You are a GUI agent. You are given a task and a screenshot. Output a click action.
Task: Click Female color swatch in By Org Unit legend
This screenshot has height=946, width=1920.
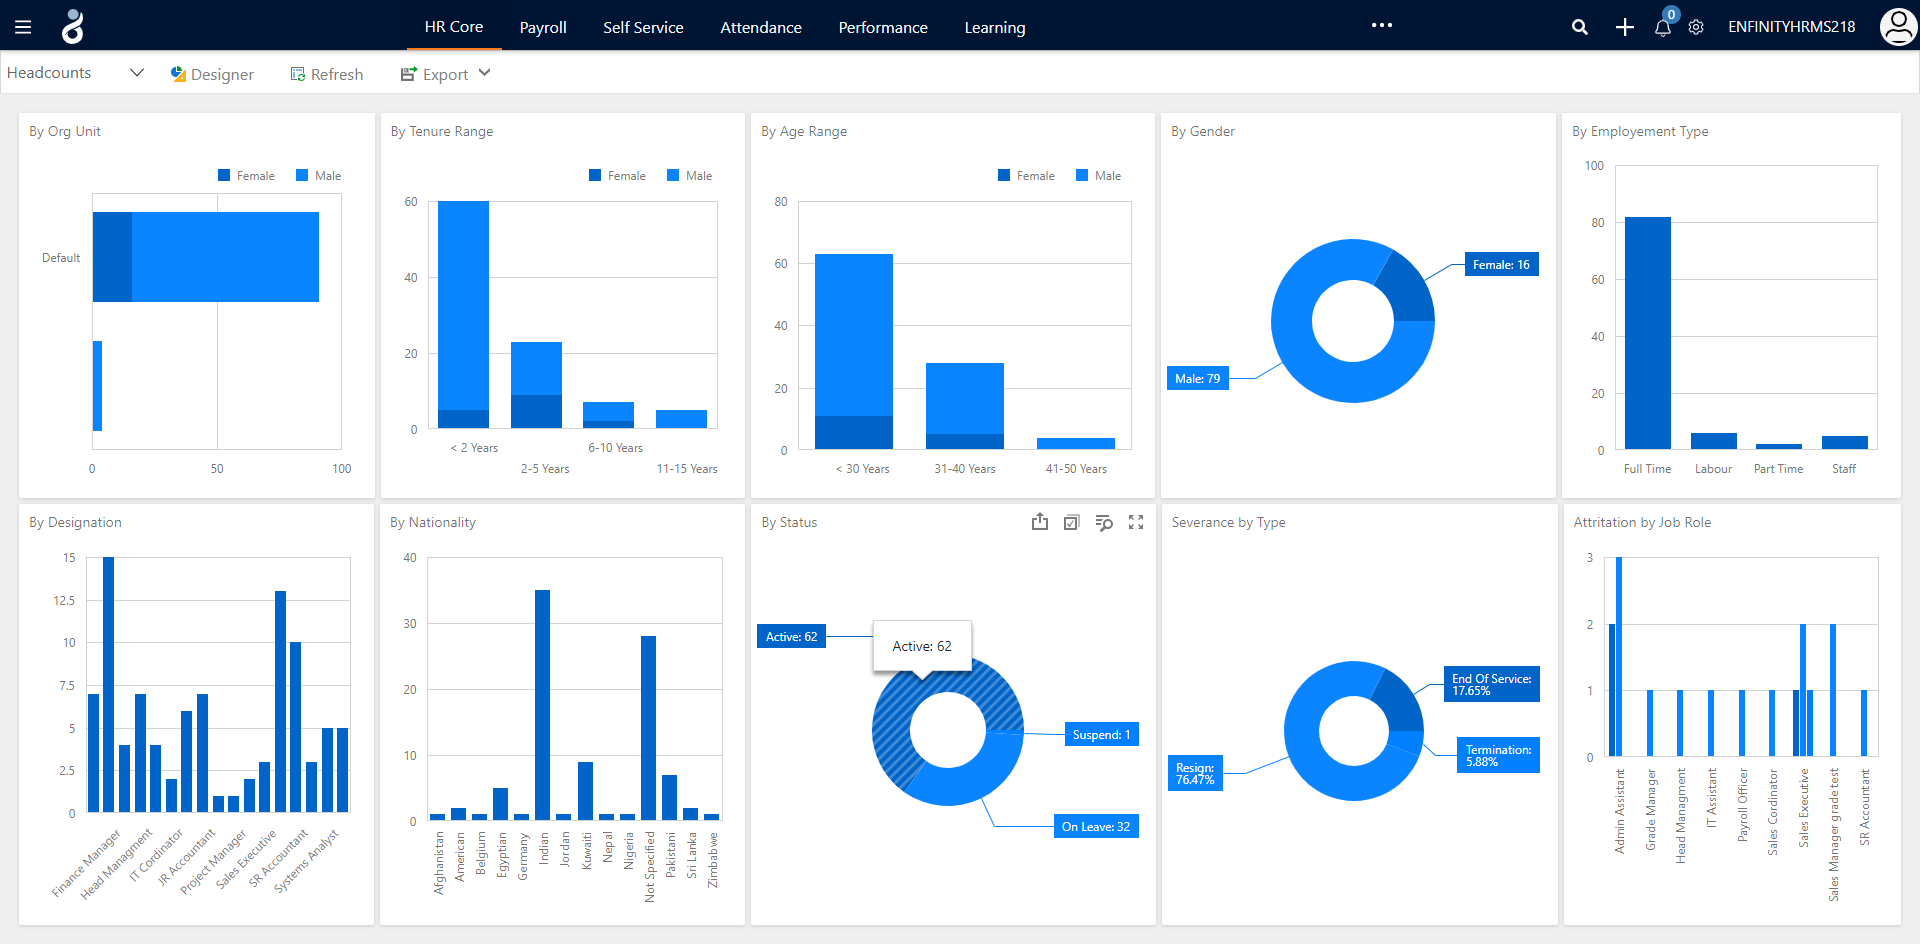coord(224,176)
